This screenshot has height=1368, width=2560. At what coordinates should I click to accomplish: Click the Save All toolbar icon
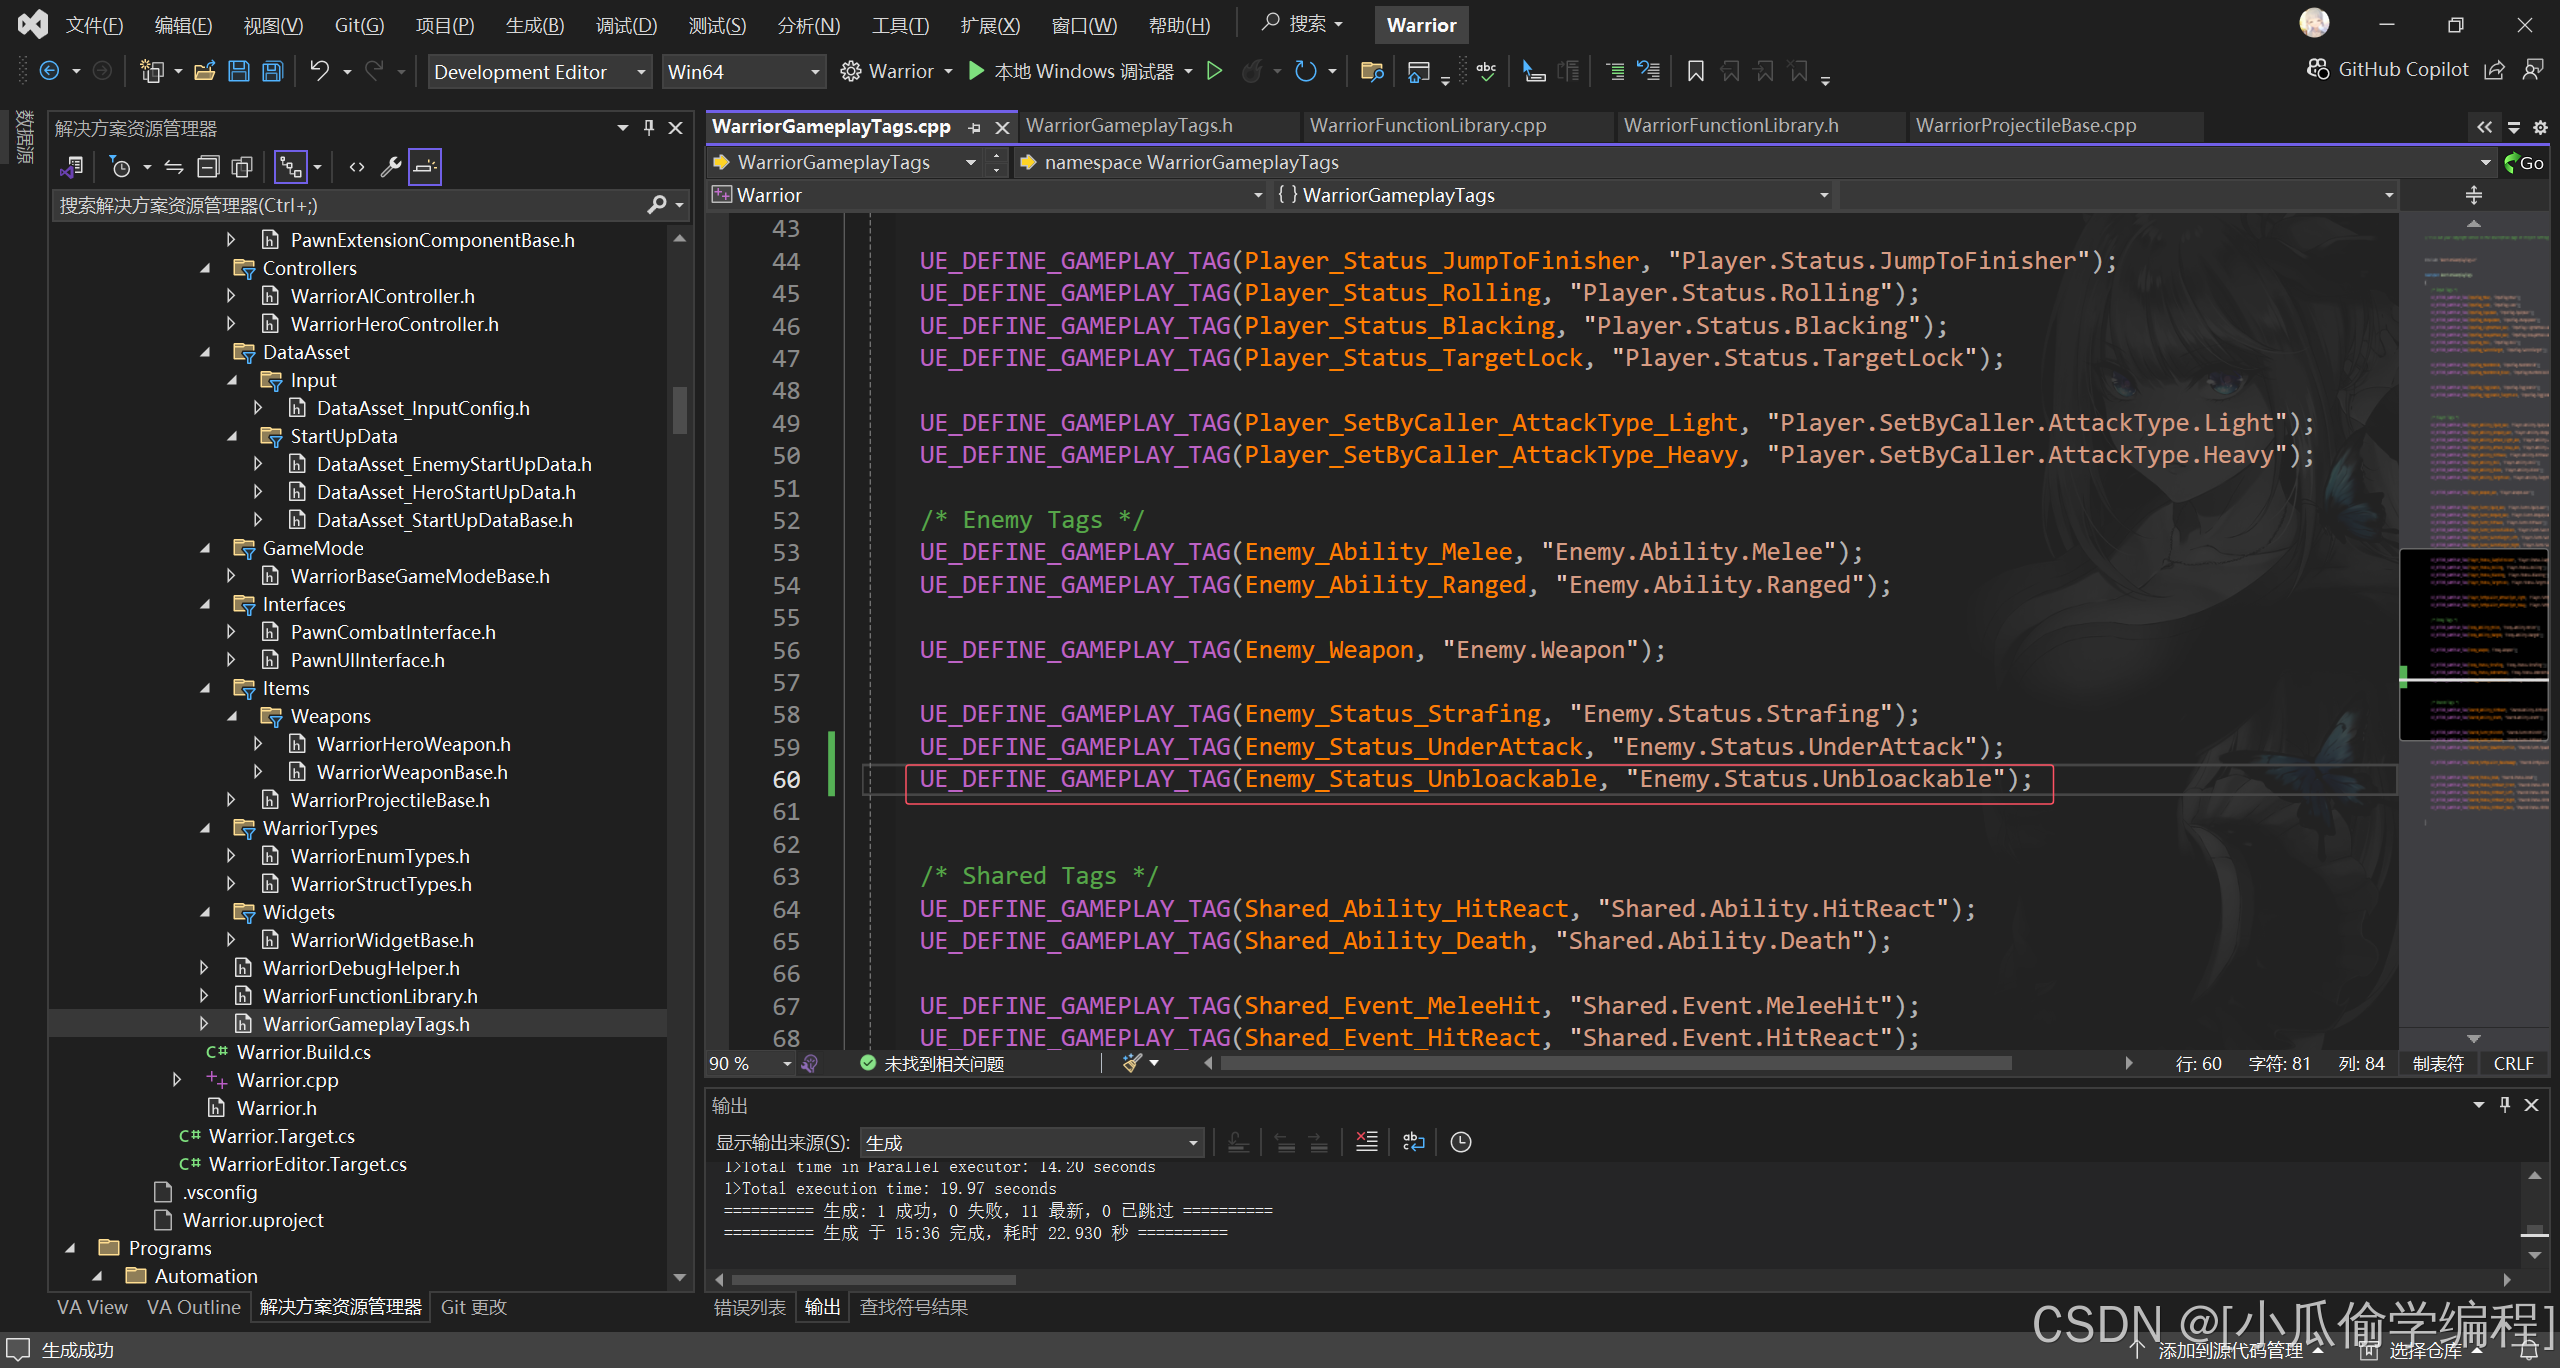(x=273, y=71)
